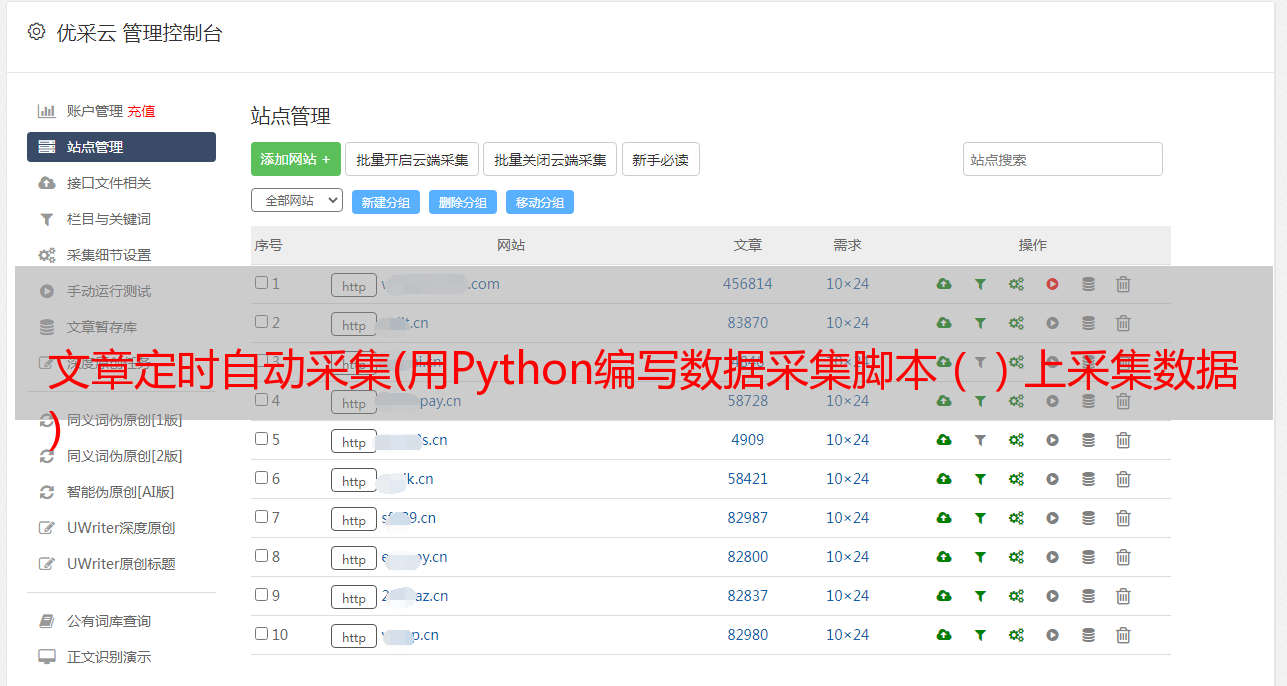Click the 移动分组 button

pos(540,202)
